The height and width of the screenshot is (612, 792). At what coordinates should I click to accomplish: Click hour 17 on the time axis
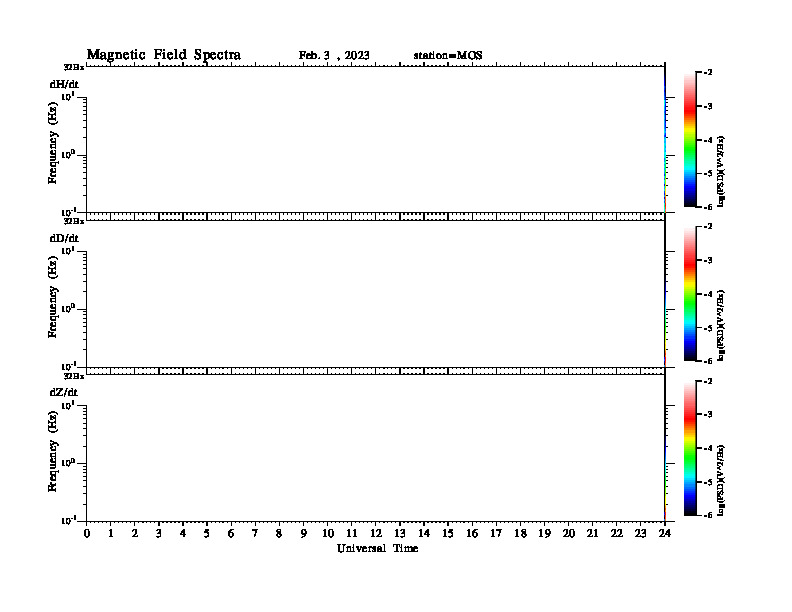pos(496,534)
